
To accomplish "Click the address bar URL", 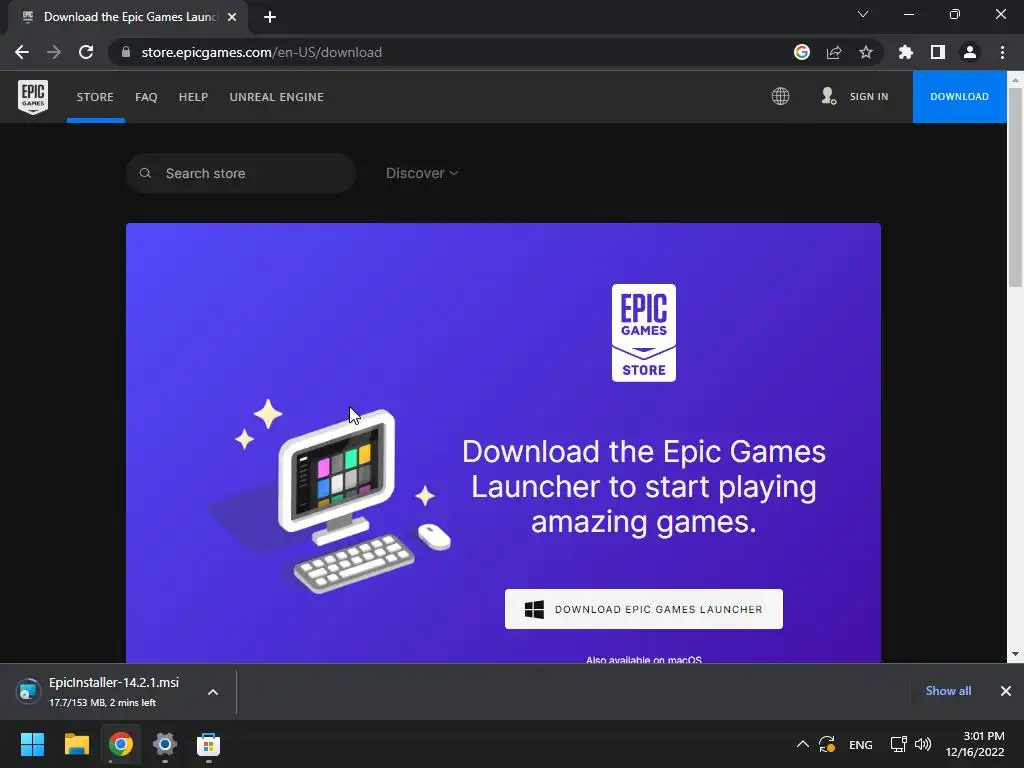I will (x=261, y=52).
